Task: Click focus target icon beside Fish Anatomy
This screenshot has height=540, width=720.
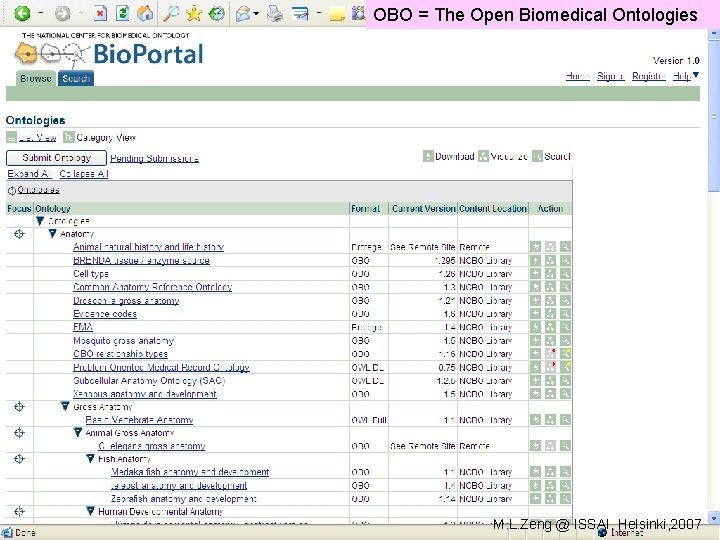Action: (19, 459)
